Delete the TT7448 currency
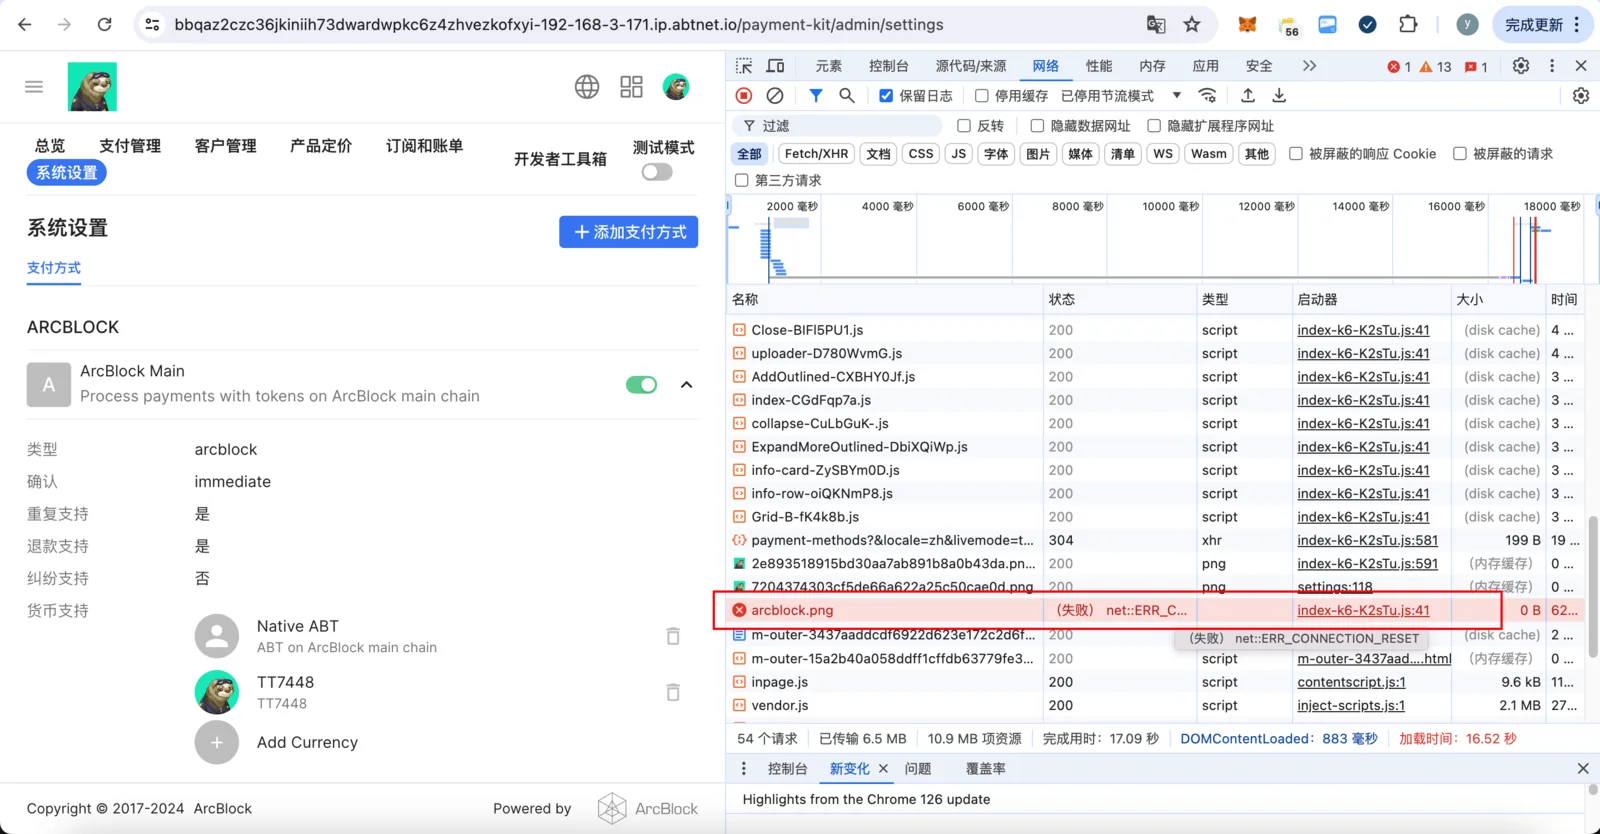Viewport: 1600px width, 834px height. point(673,692)
